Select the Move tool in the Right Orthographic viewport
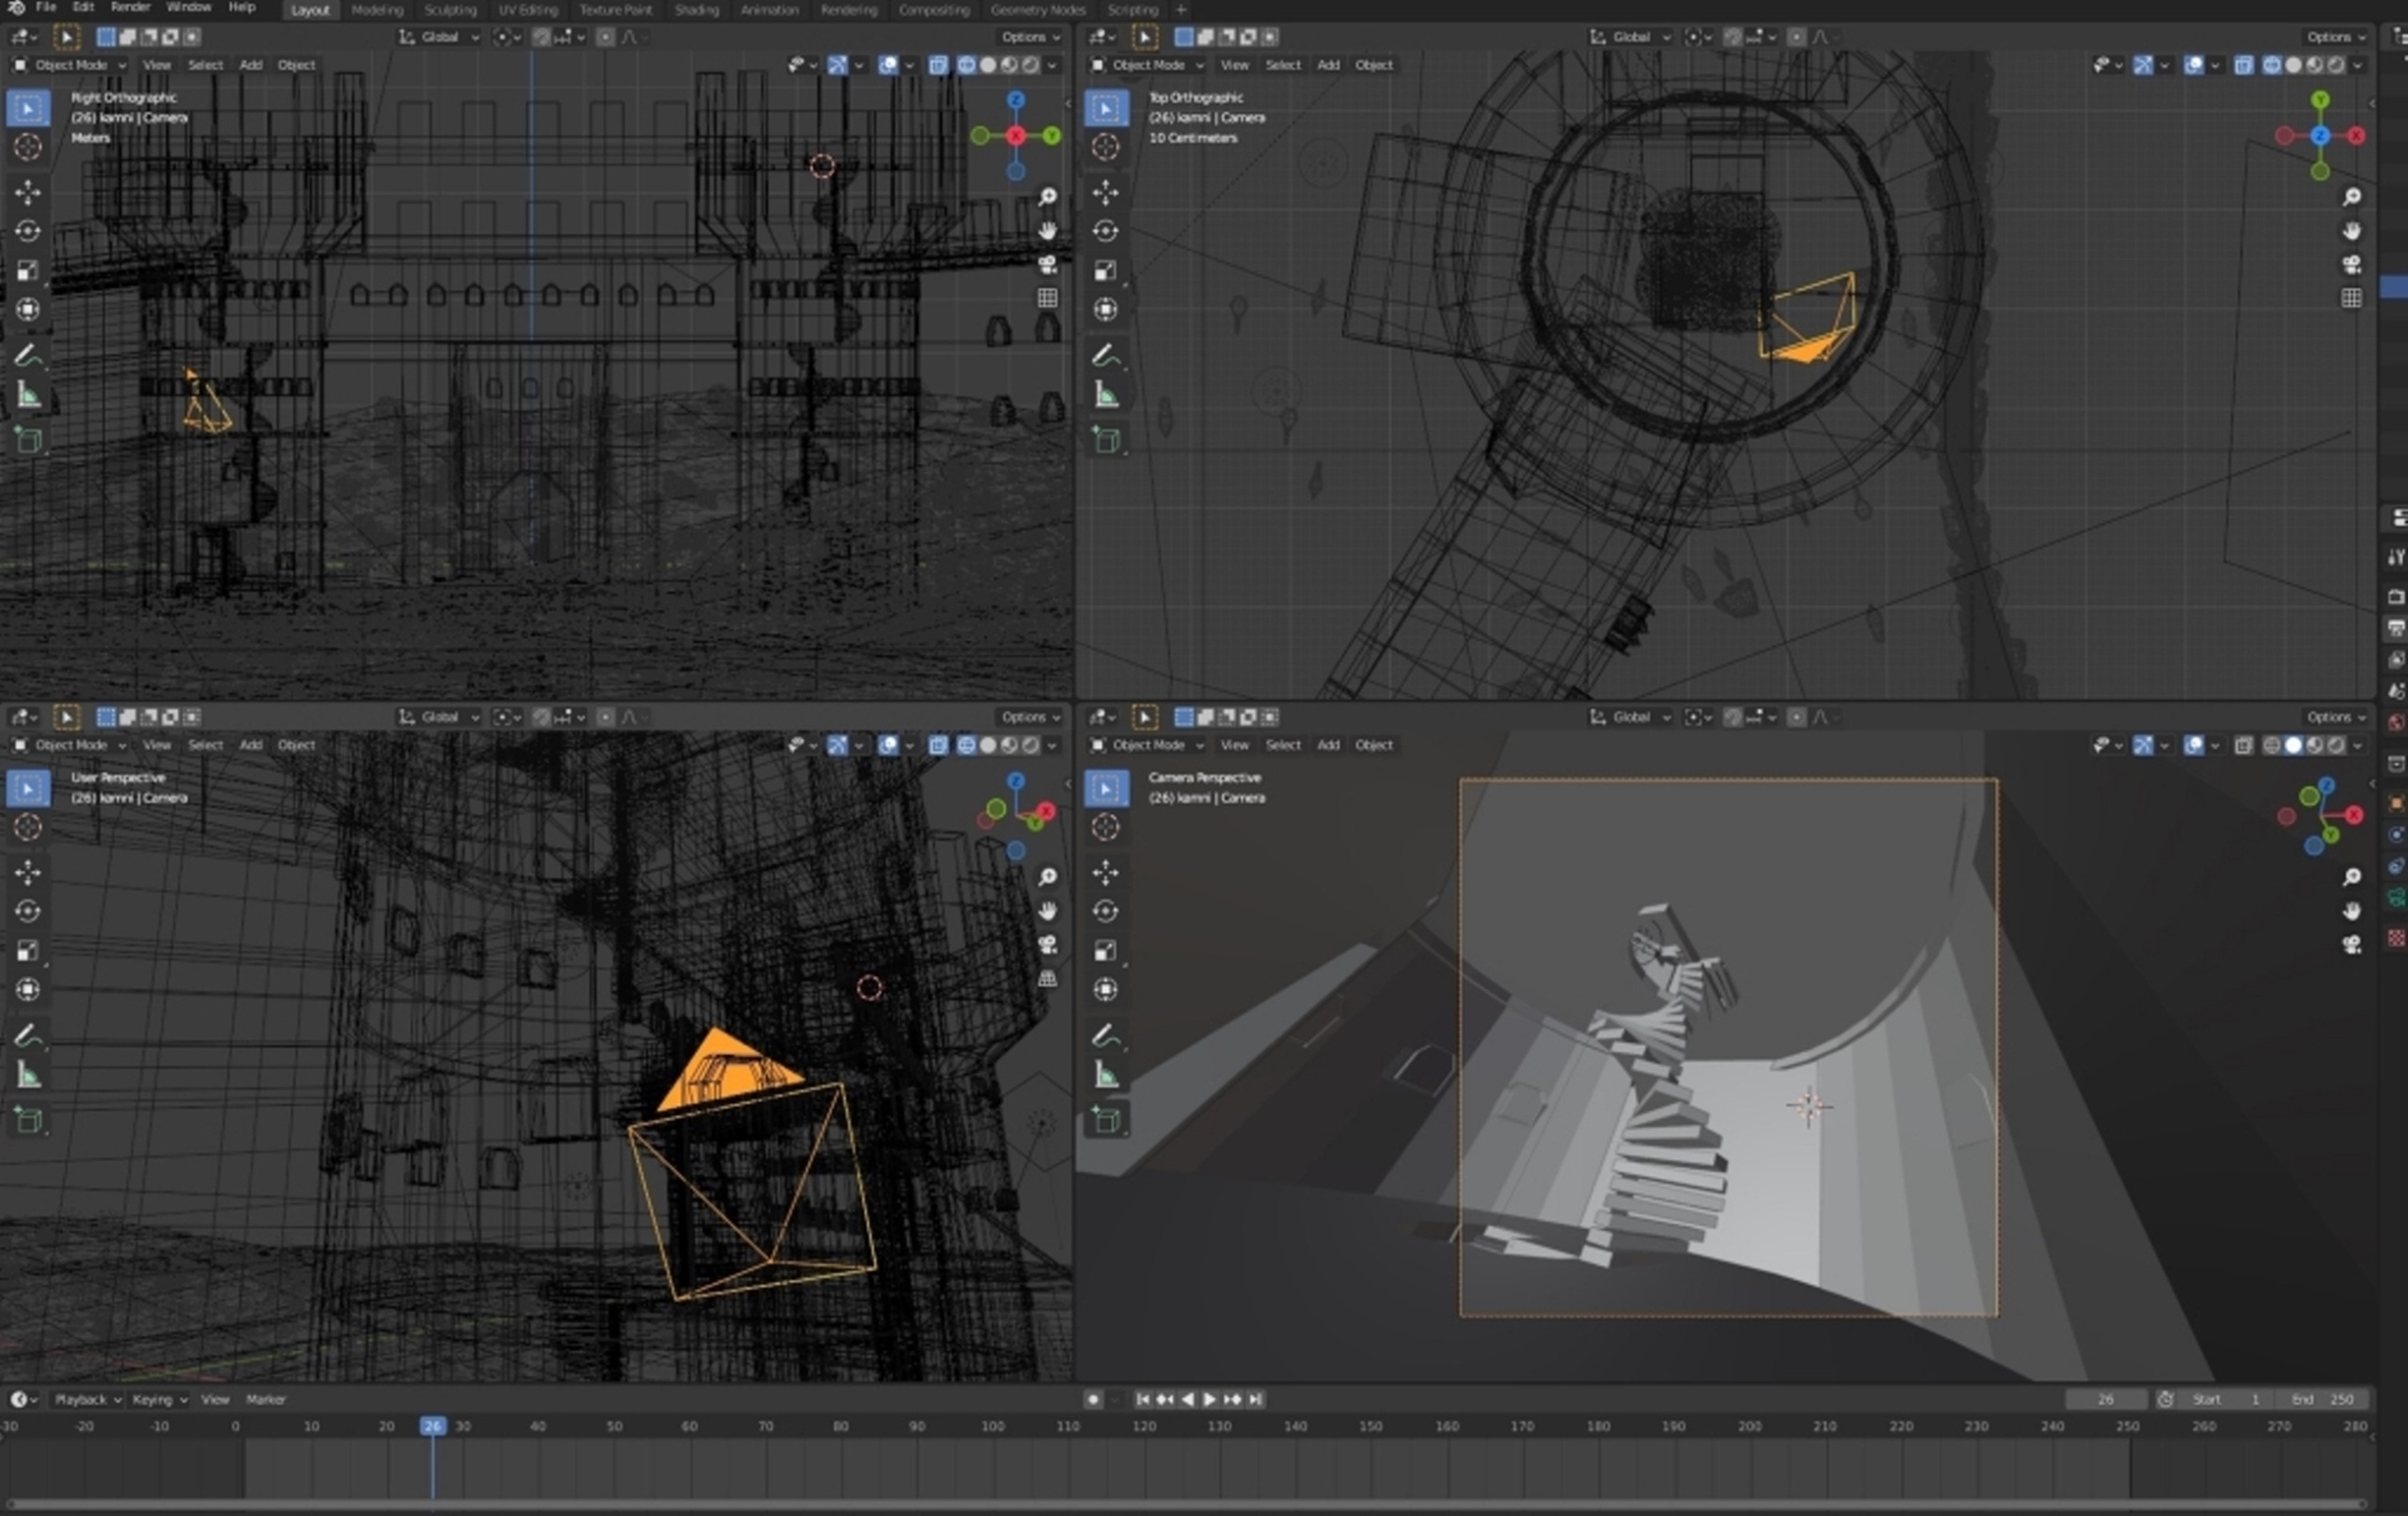The image size is (2408, 1516). (x=27, y=191)
